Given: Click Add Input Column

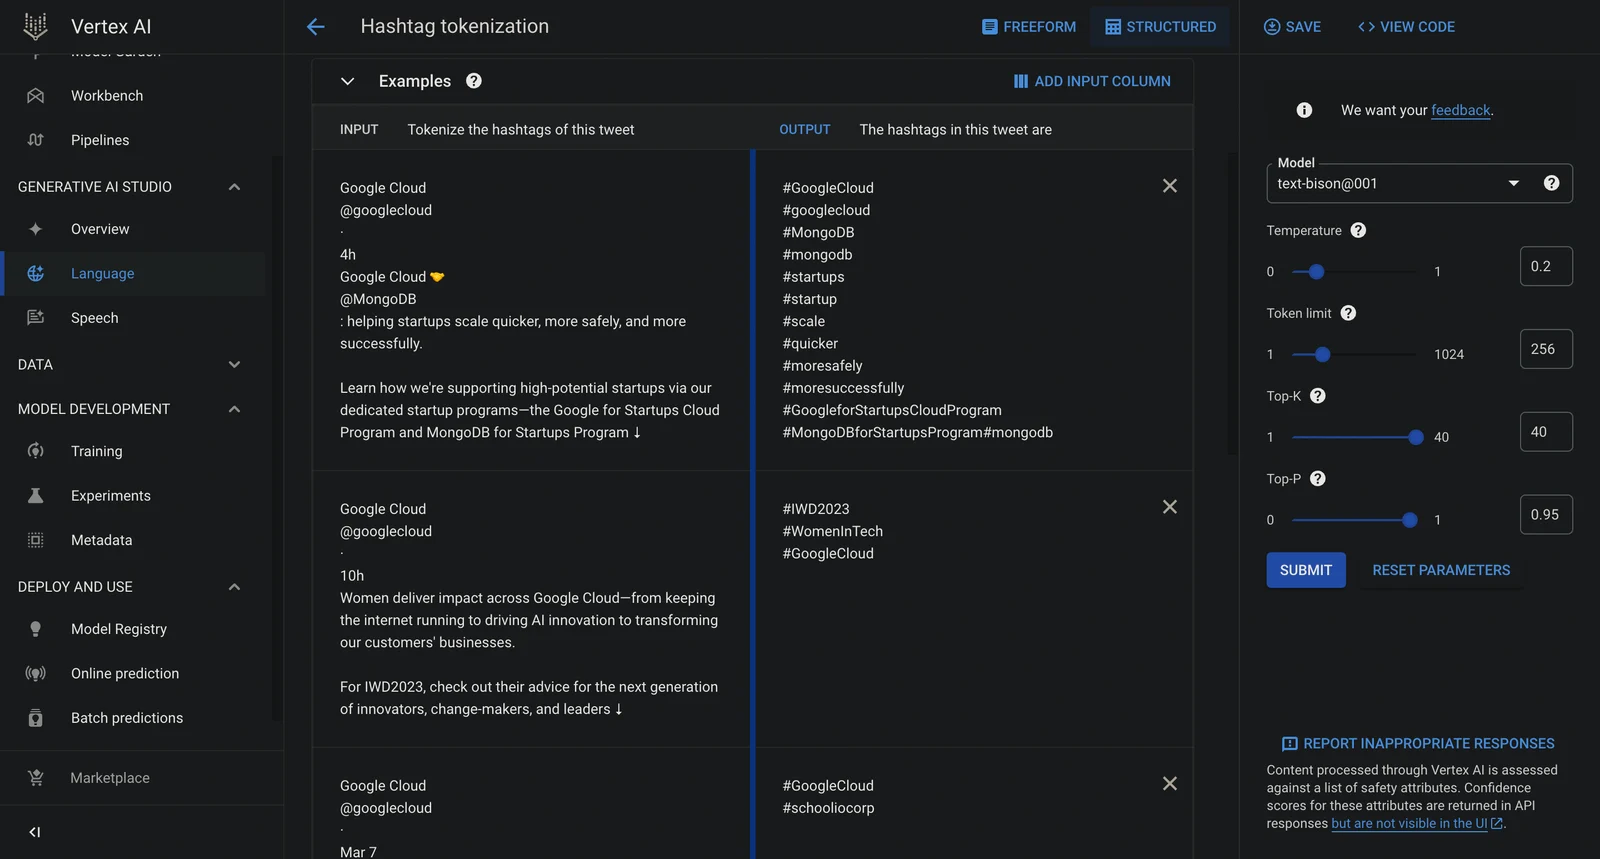Looking at the screenshot, I should coord(1092,81).
